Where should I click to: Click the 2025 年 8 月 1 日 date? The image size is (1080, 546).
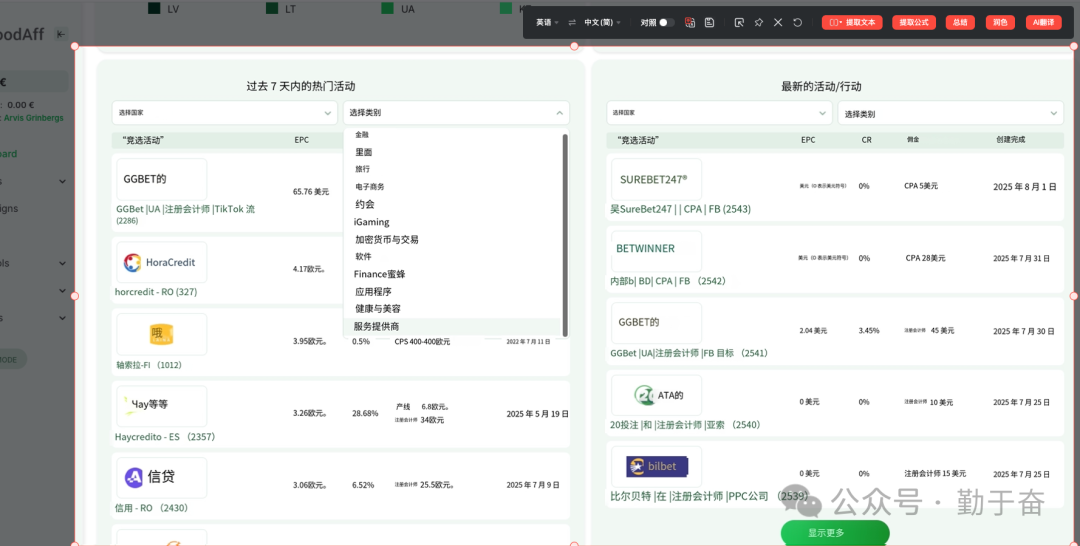[1024, 187]
